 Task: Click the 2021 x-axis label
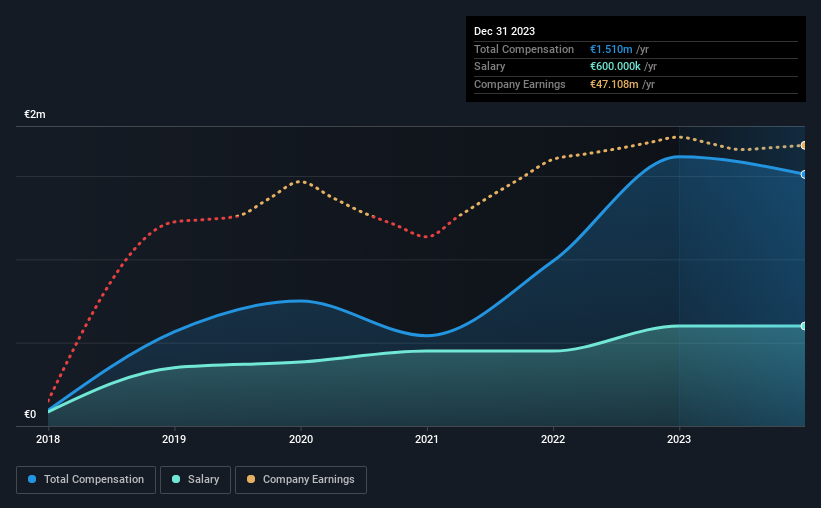(x=427, y=439)
